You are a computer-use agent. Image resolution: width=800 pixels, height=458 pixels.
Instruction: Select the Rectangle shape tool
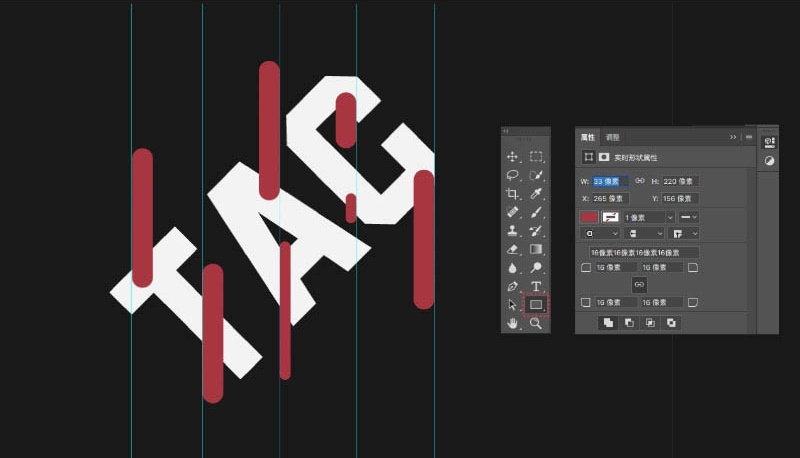pos(536,304)
